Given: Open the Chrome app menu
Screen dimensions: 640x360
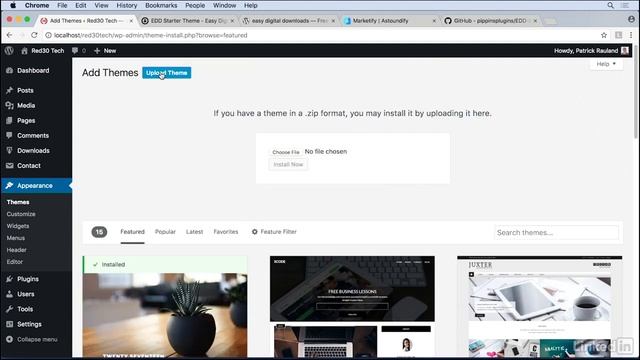Looking at the screenshot, I should tap(37, 5).
